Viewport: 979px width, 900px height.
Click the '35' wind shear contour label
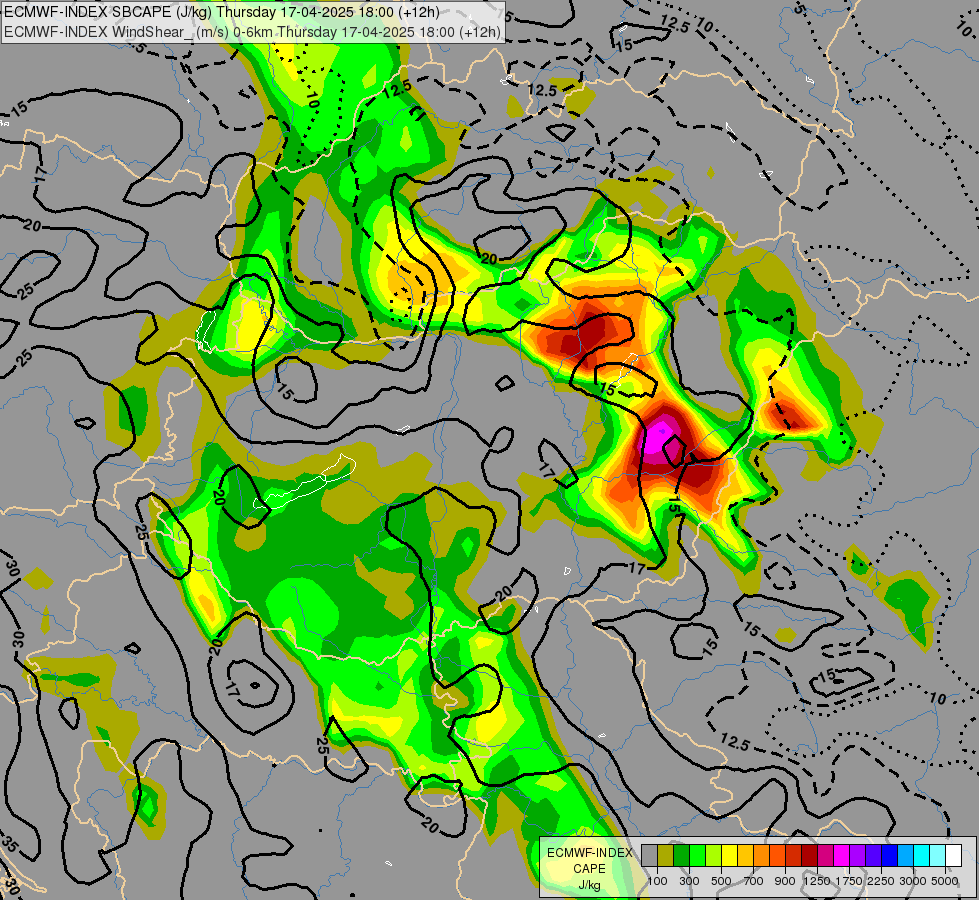pos(9,844)
